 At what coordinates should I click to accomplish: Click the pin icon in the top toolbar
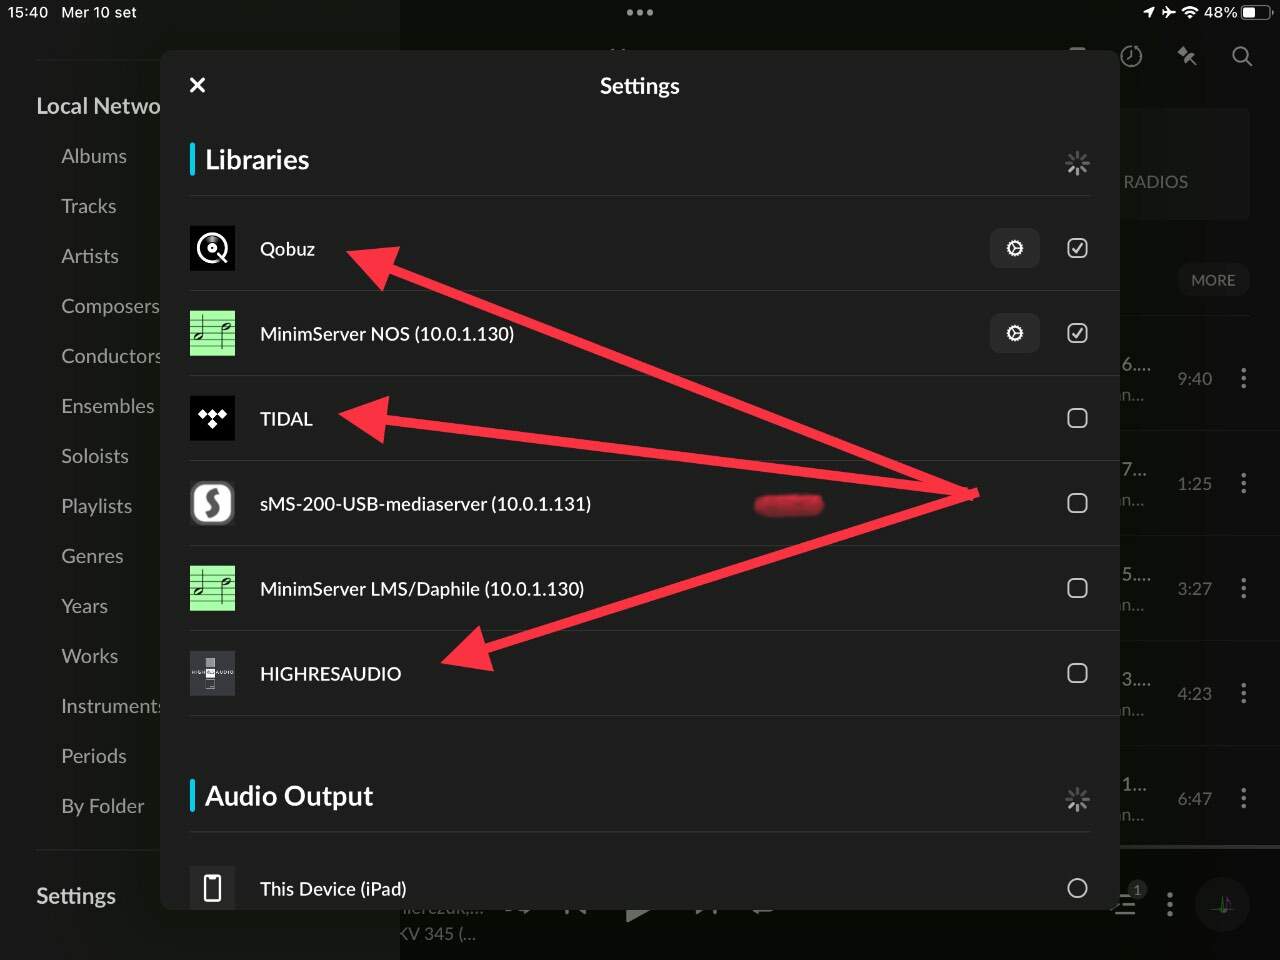(x=1187, y=56)
